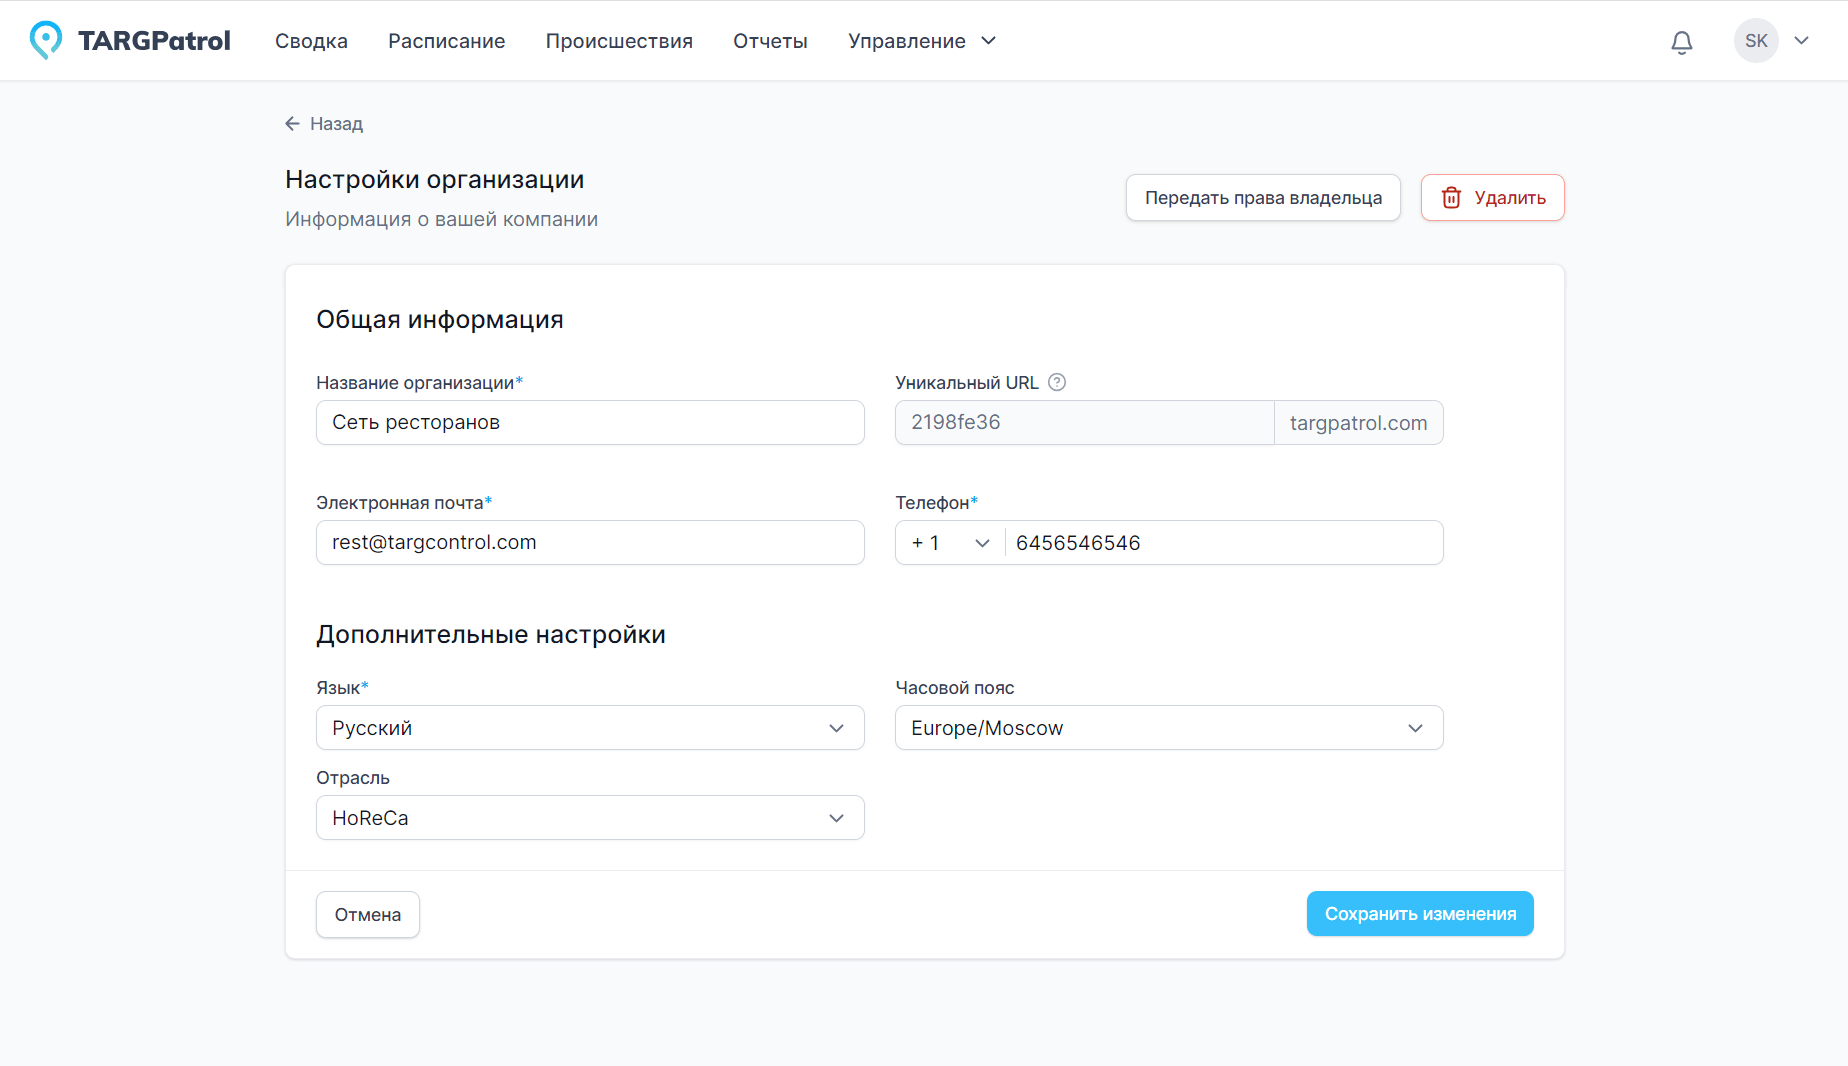Click the SK user avatar
Image resolution: width=1848 pixels, height=1066 pixels.
(x=1756, y=41)
